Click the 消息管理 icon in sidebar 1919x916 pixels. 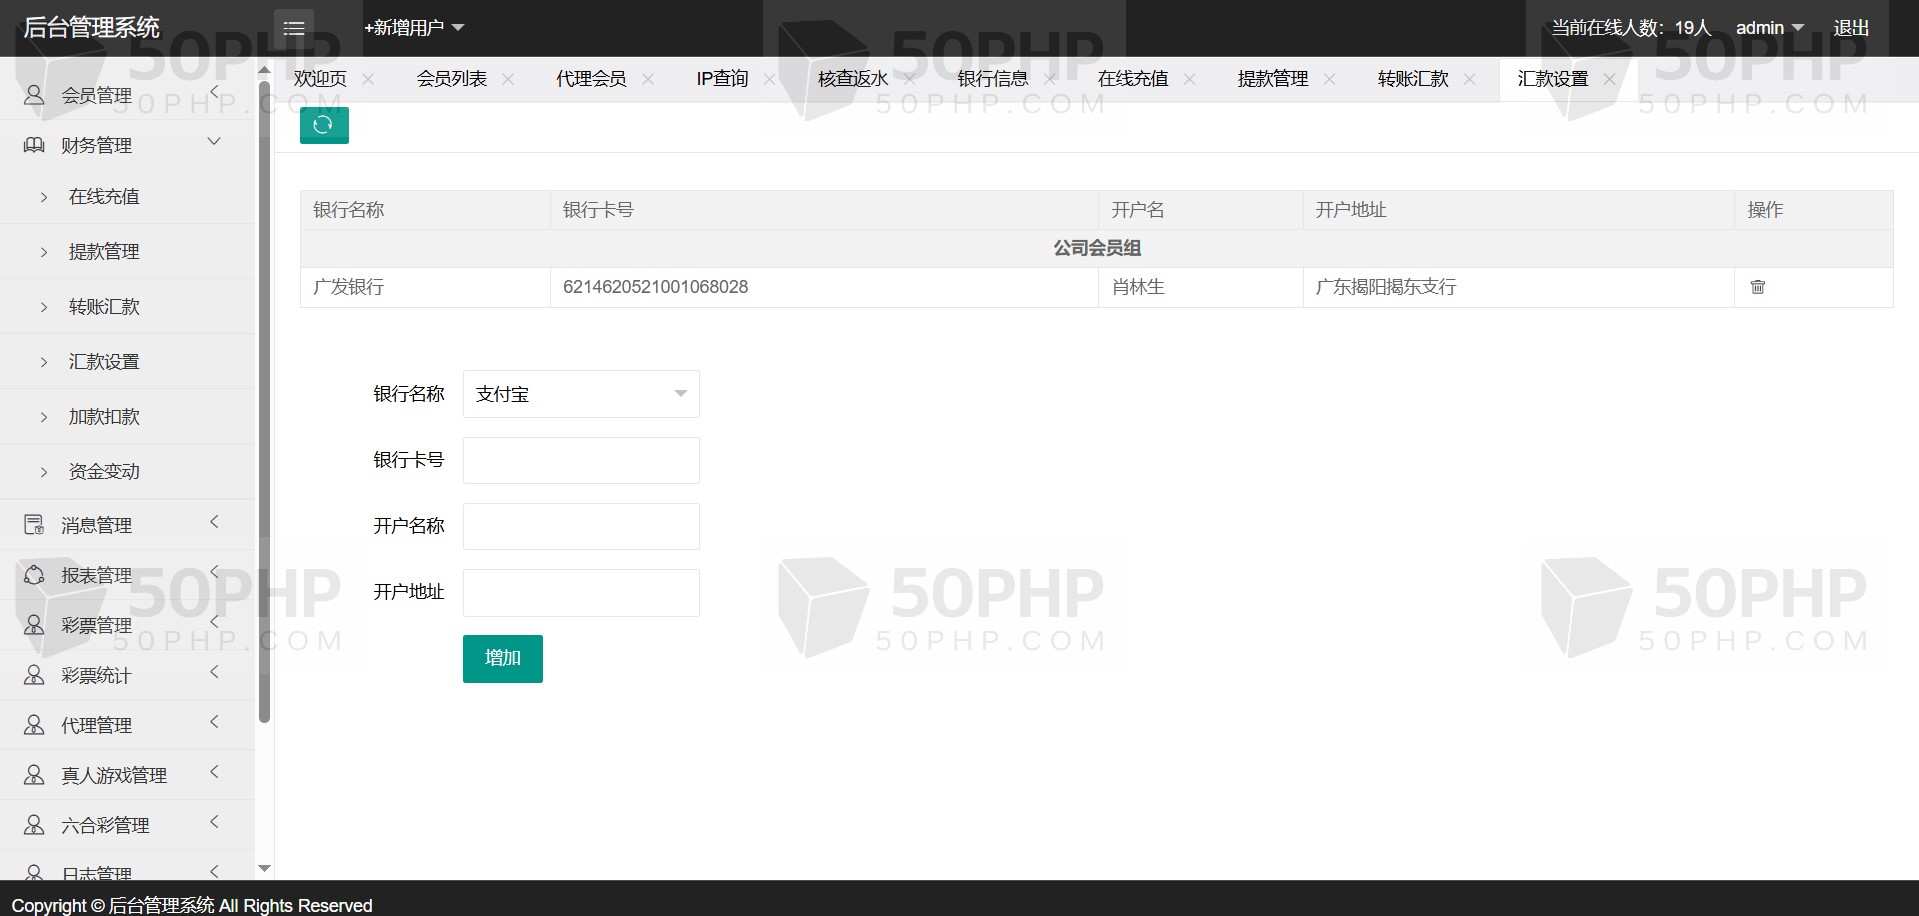34,525
